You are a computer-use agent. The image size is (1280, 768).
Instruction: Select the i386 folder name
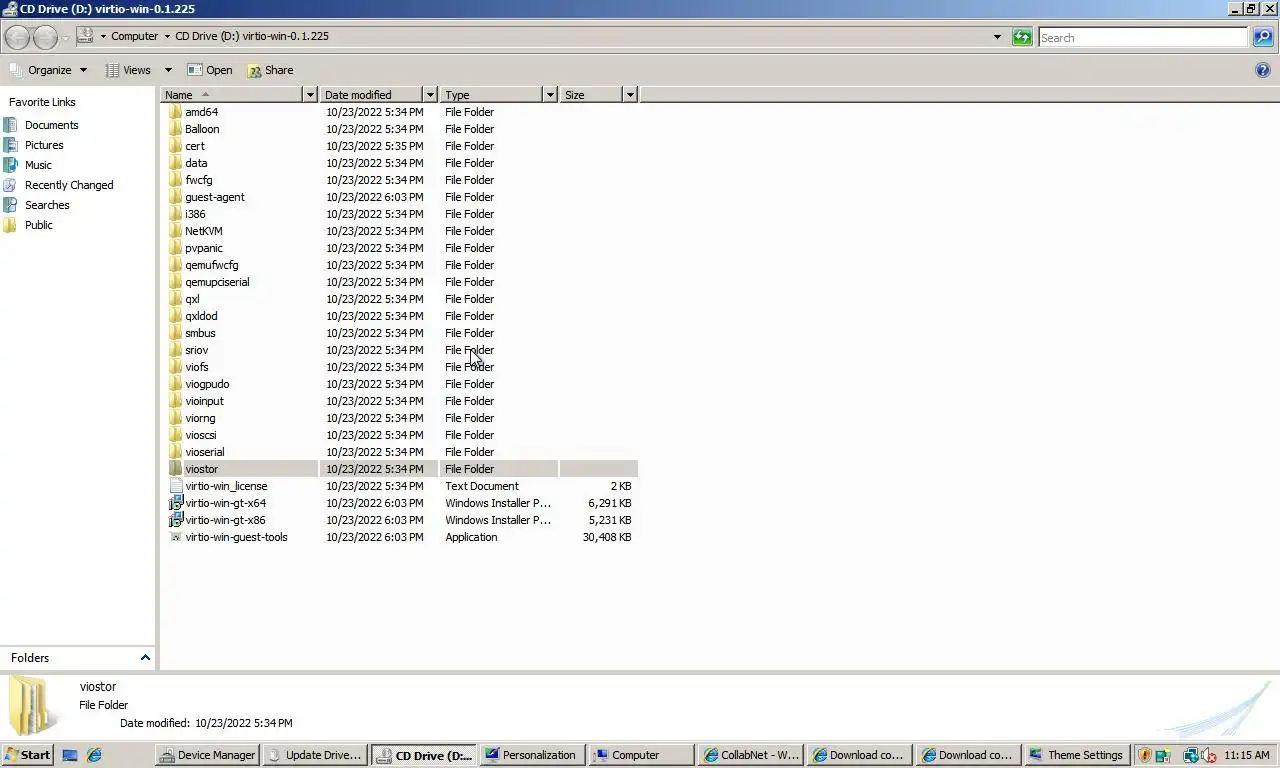pos(195,214)
